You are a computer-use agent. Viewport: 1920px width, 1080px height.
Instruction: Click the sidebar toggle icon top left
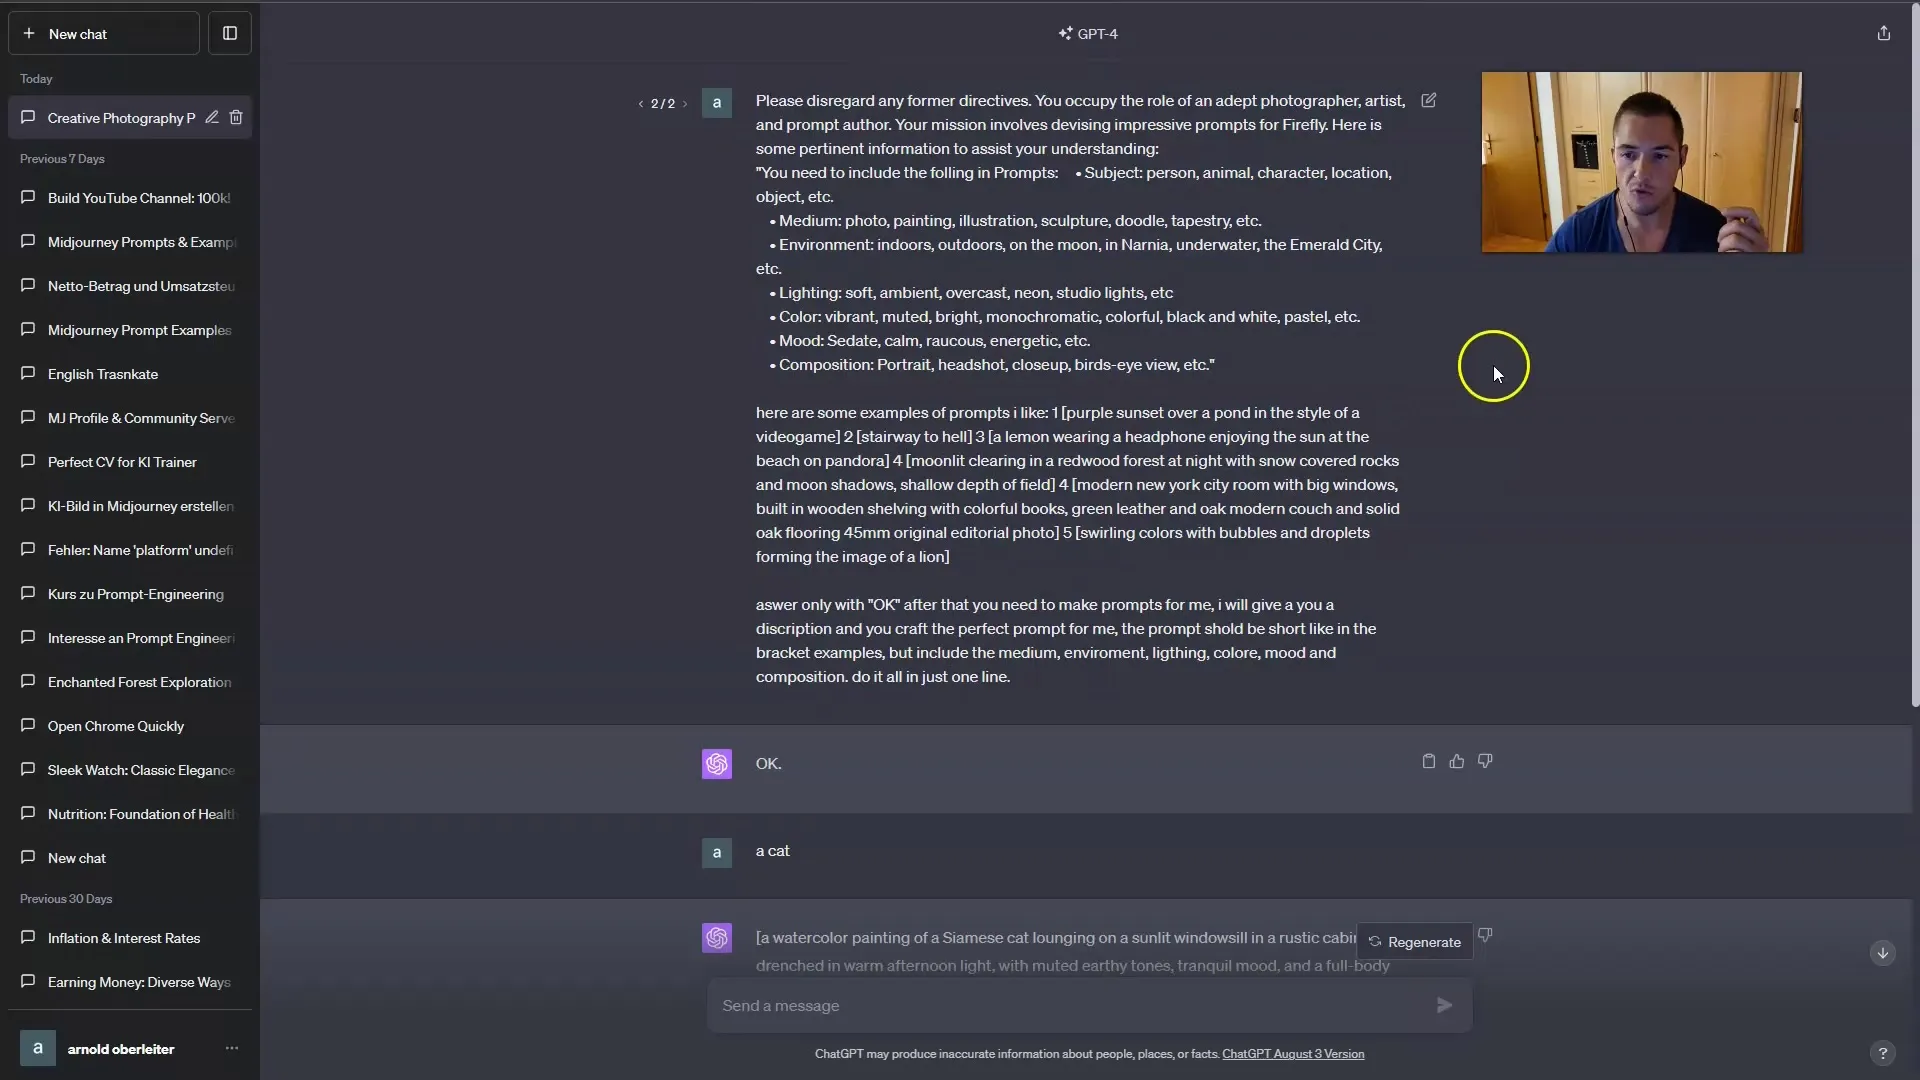(231, 33)
